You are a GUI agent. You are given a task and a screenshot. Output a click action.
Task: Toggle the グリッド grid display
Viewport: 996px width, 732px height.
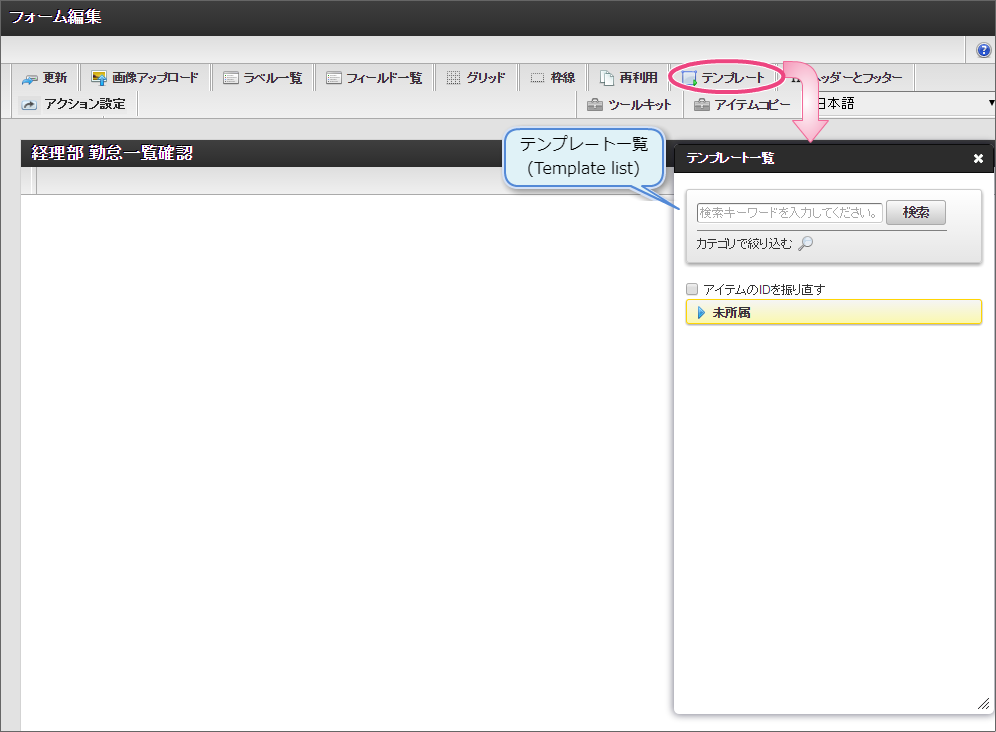click(476, 78)
